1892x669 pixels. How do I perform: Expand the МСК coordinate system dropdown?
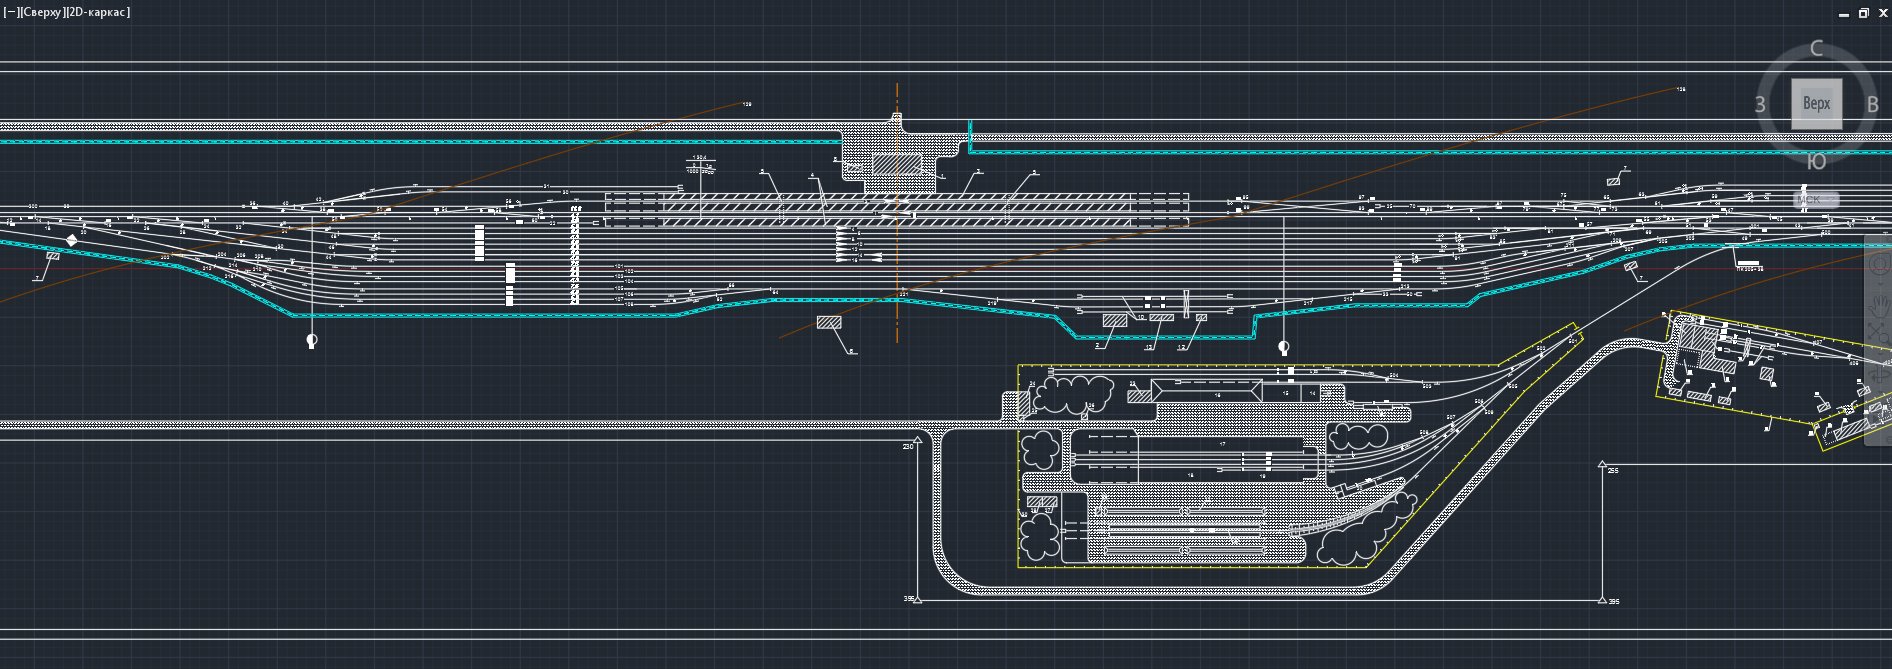[1815, 199]
